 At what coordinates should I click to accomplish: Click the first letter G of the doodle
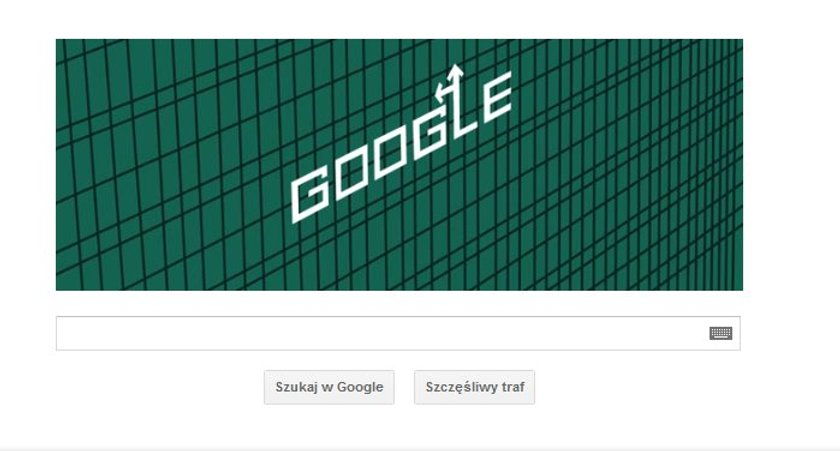click(x=310, y=192)
